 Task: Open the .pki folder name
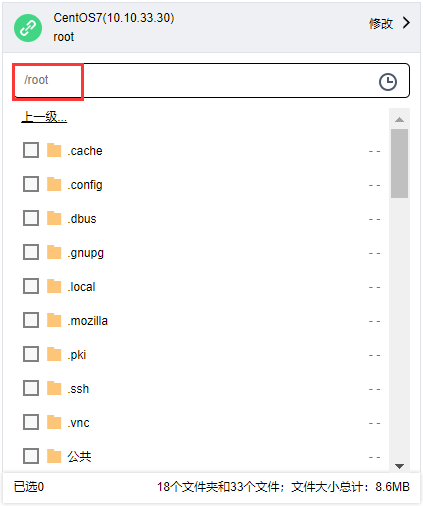click(x=77, y=355)
